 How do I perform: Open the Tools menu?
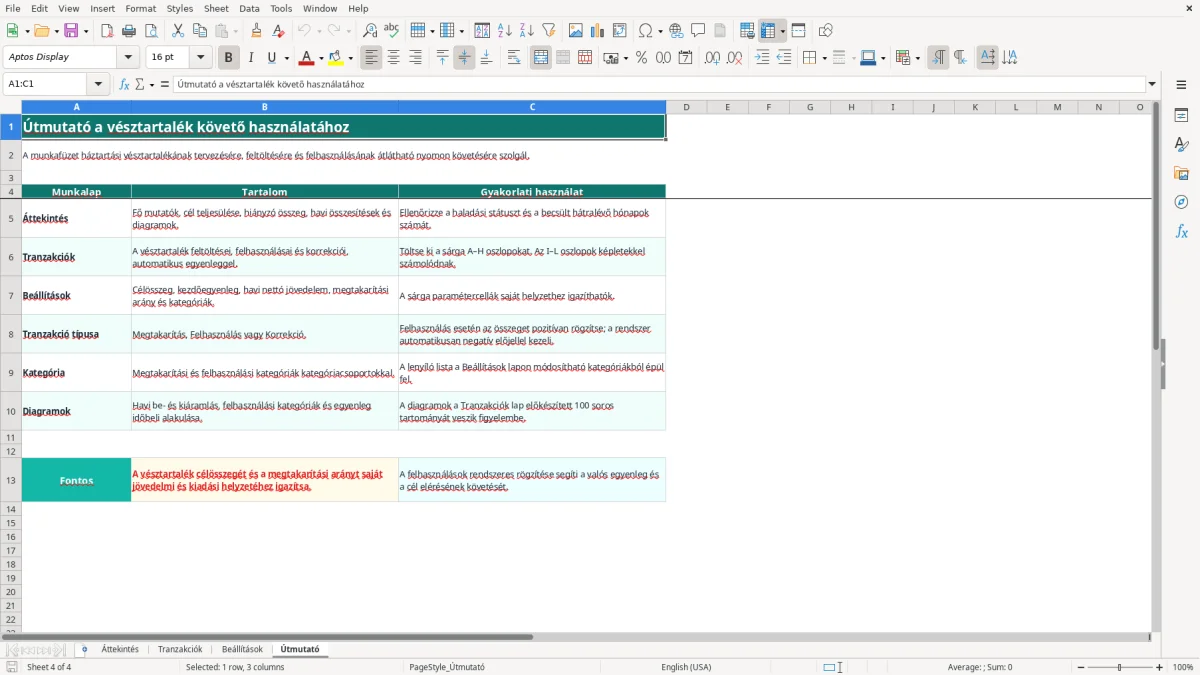tap(281, 8)
